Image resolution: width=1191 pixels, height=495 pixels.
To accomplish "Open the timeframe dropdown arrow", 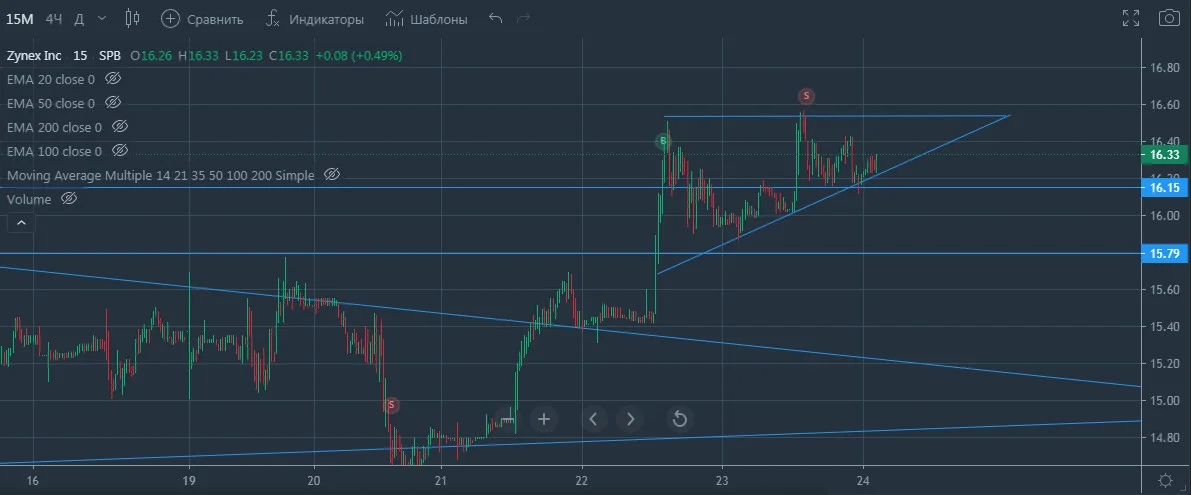I will click(103, 18).
